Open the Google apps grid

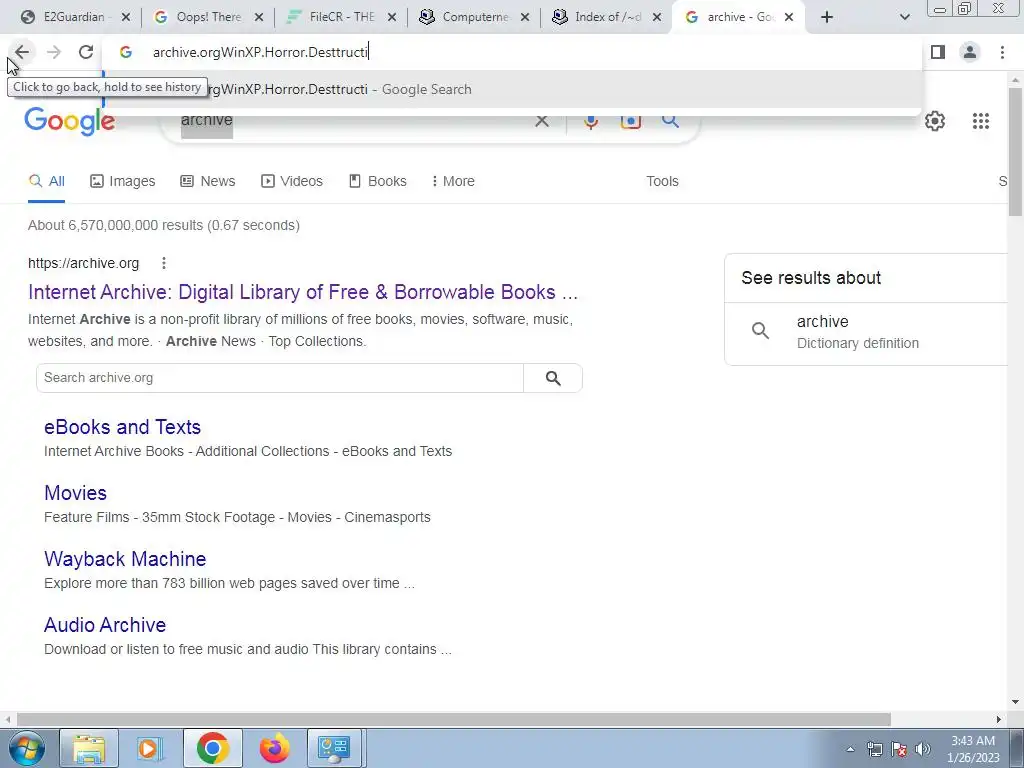(980, 121)
